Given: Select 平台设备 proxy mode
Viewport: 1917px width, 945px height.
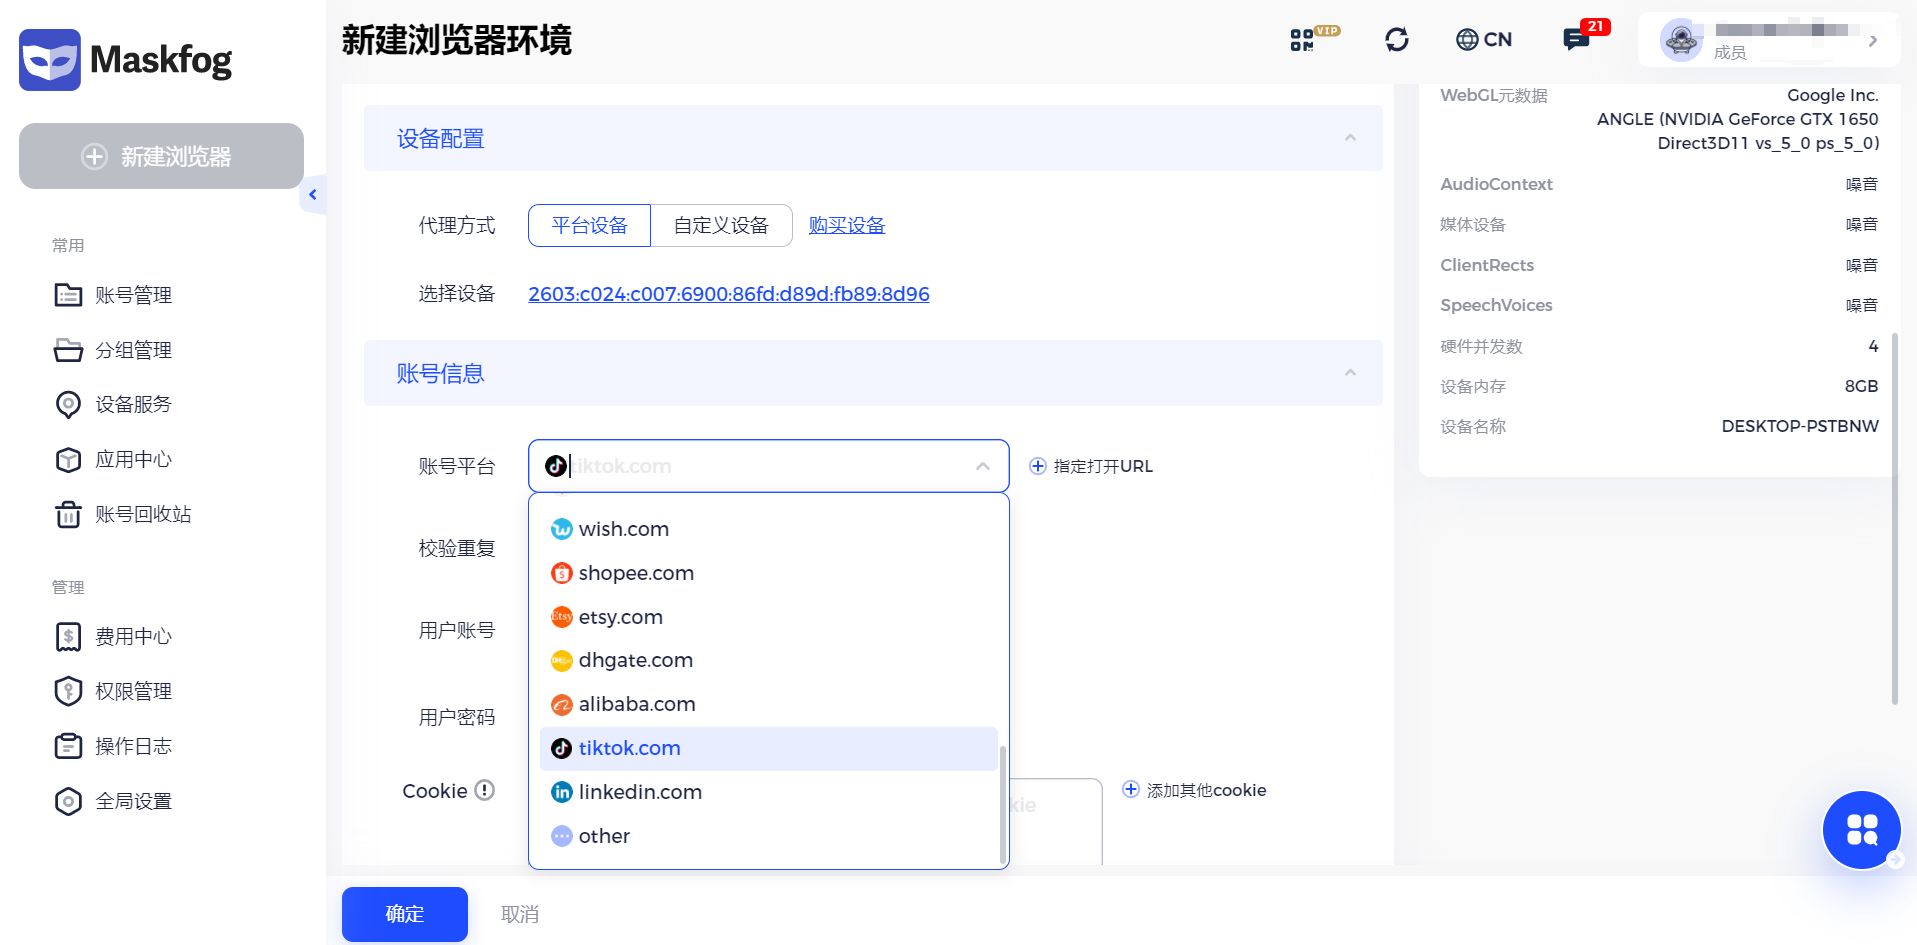Looking at the screenshot, I should pos(589,225).
